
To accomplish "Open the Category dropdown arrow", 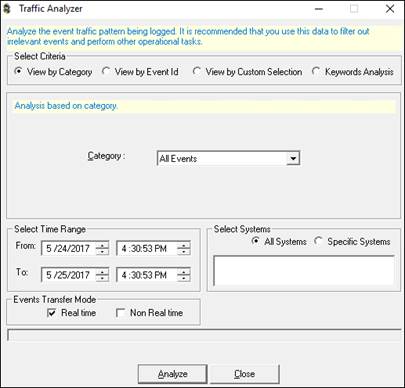I will click(x=293, y=158).
